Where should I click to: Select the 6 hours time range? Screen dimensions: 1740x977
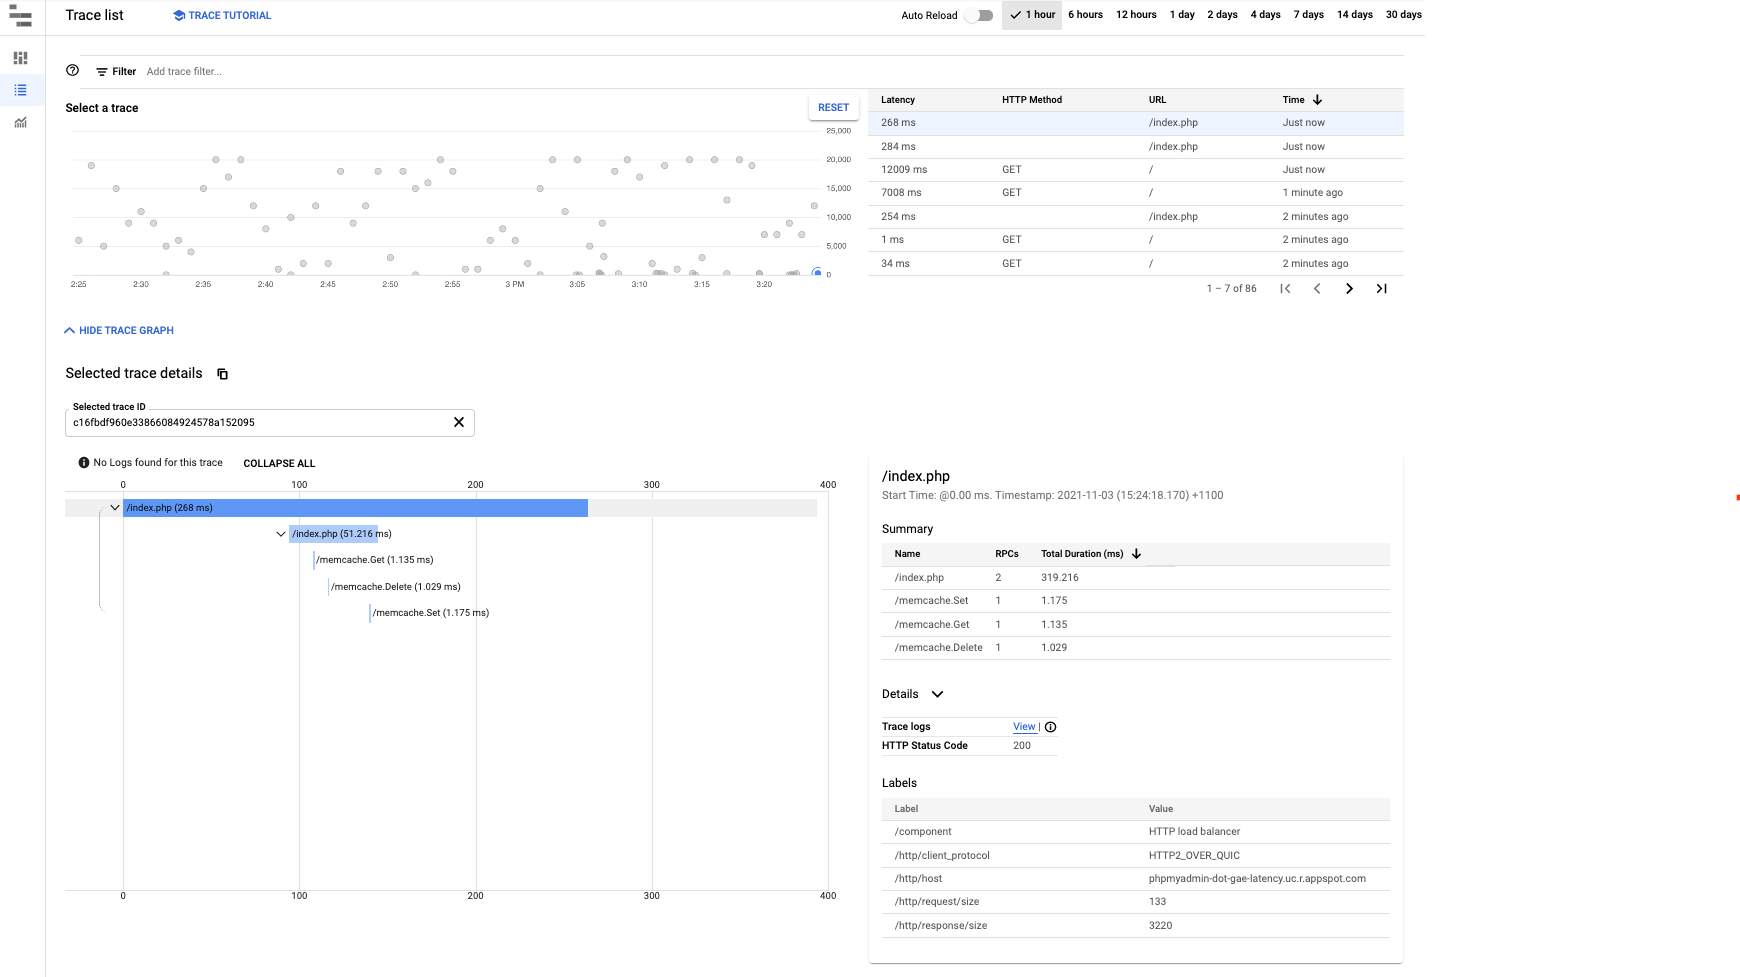pyautogui.click(x=1085, y=14)
